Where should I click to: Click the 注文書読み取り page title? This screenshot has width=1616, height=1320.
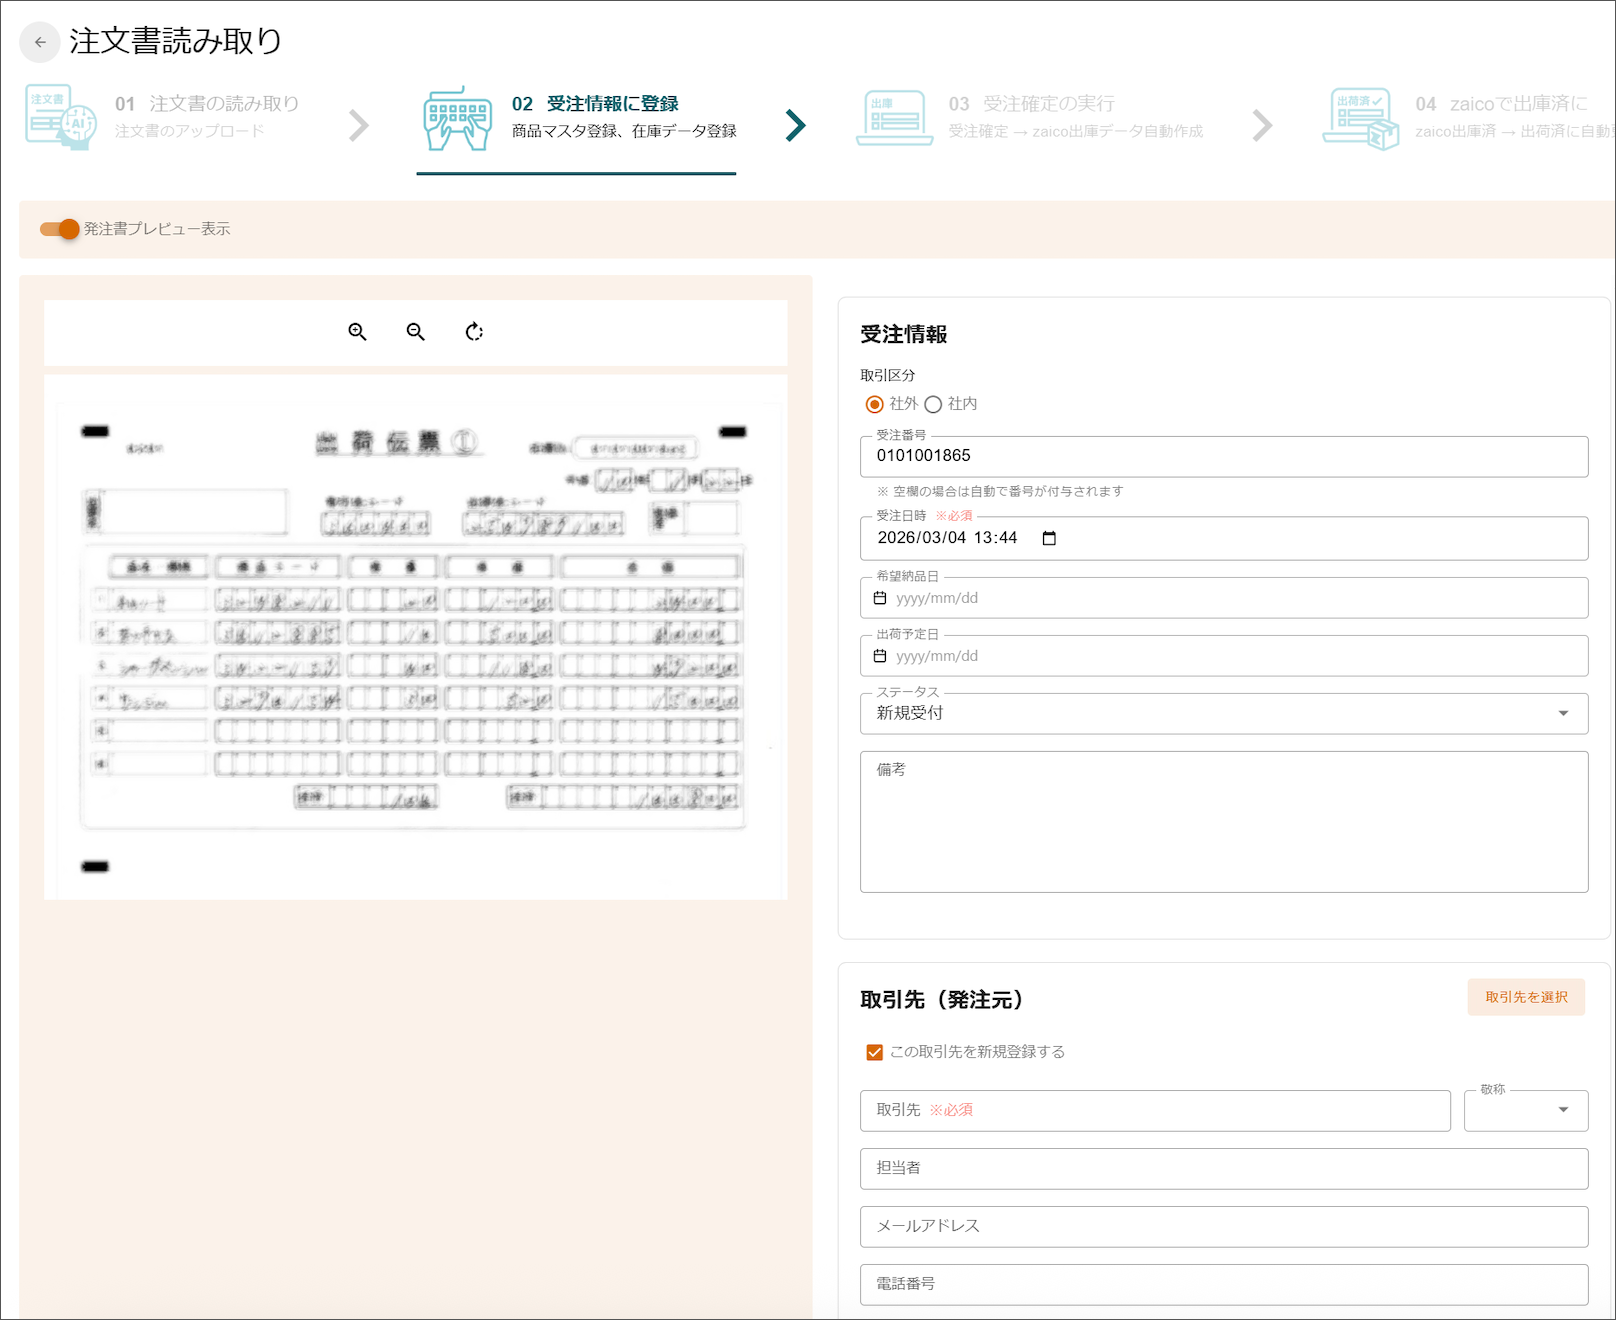pos(175,41)
